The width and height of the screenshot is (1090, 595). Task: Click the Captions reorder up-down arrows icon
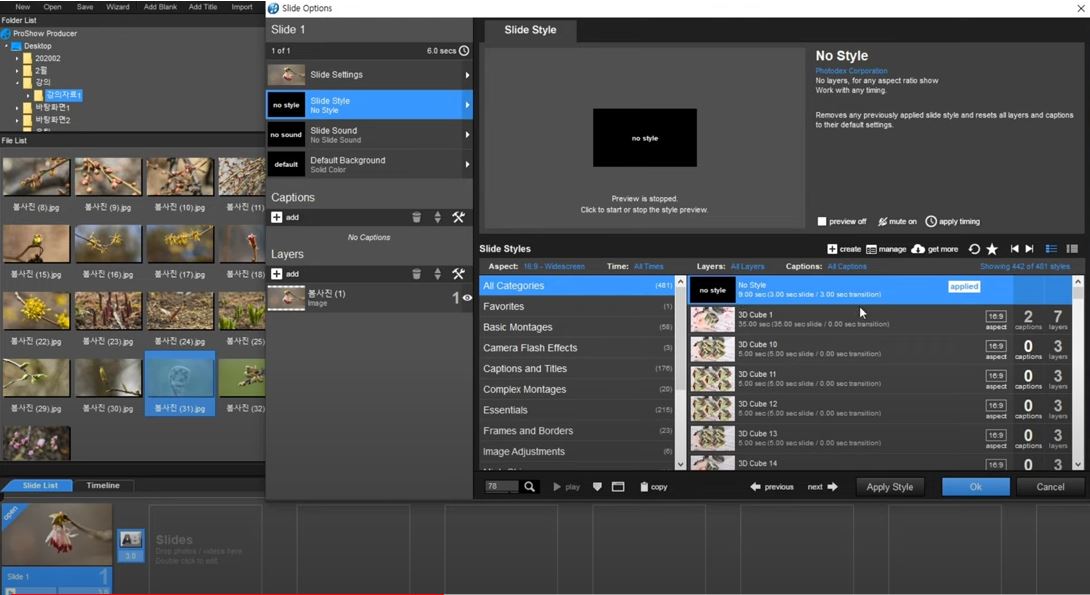437,217
